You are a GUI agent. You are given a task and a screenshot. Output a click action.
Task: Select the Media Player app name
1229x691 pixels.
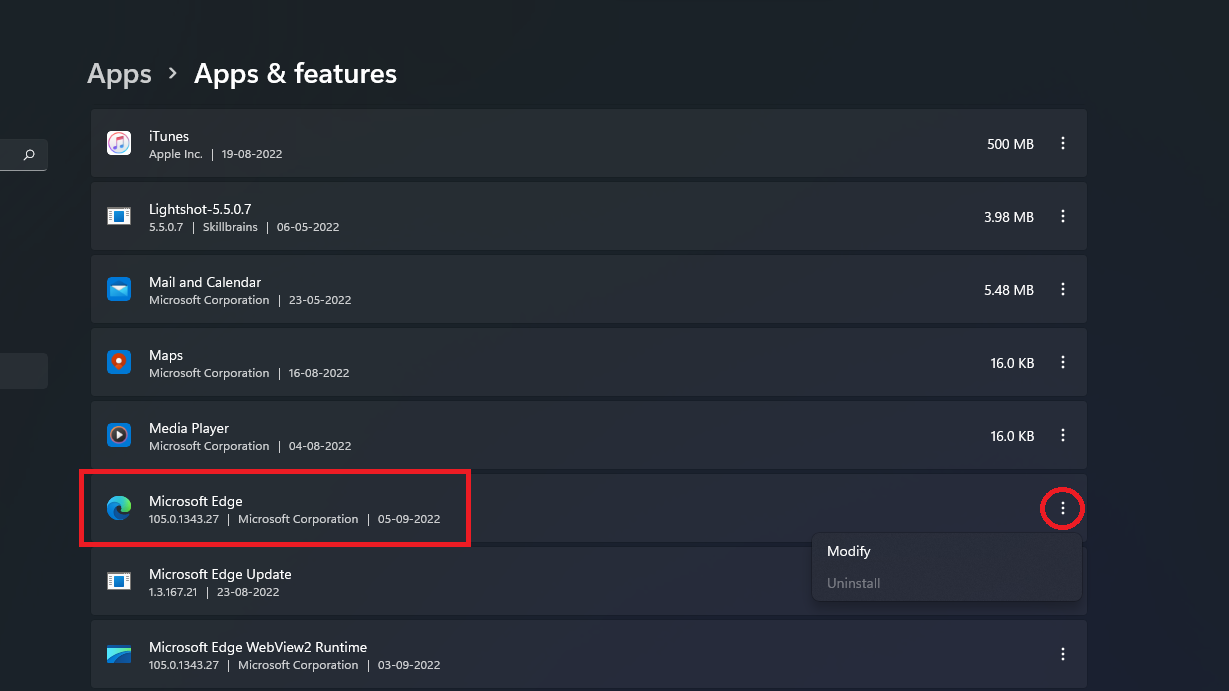[x=189, y=428]
